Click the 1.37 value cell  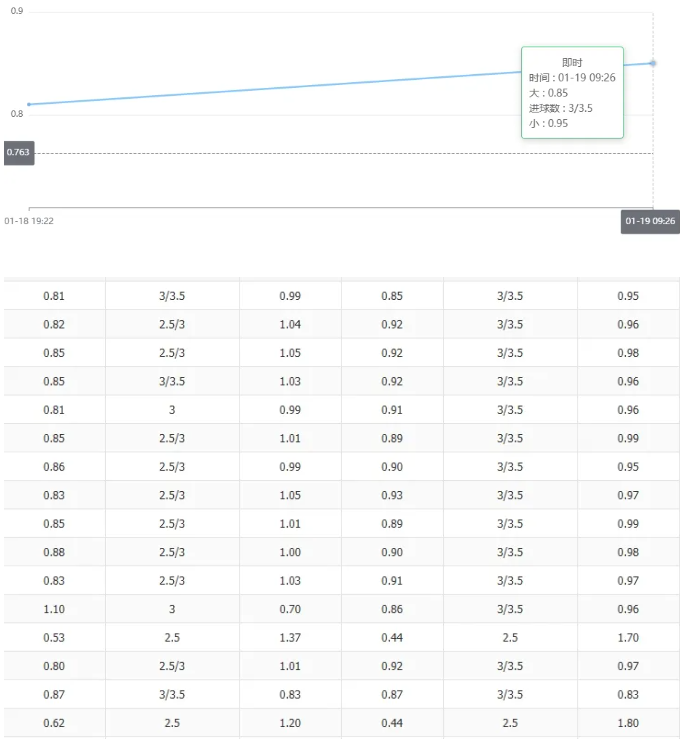click(290, 637)
